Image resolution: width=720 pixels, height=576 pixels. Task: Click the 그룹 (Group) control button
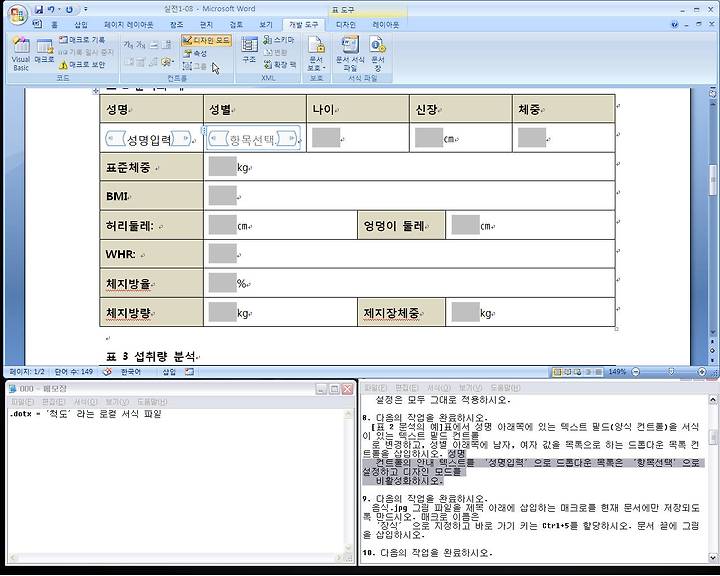pos(195,66)
